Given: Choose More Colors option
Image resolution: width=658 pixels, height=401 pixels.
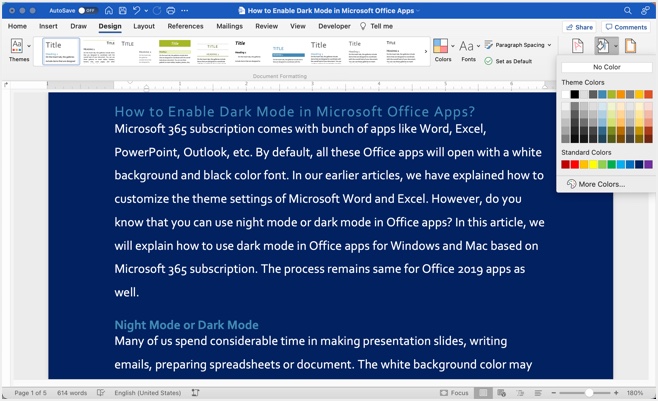Looking at the screenshot, I should (596, 184).
